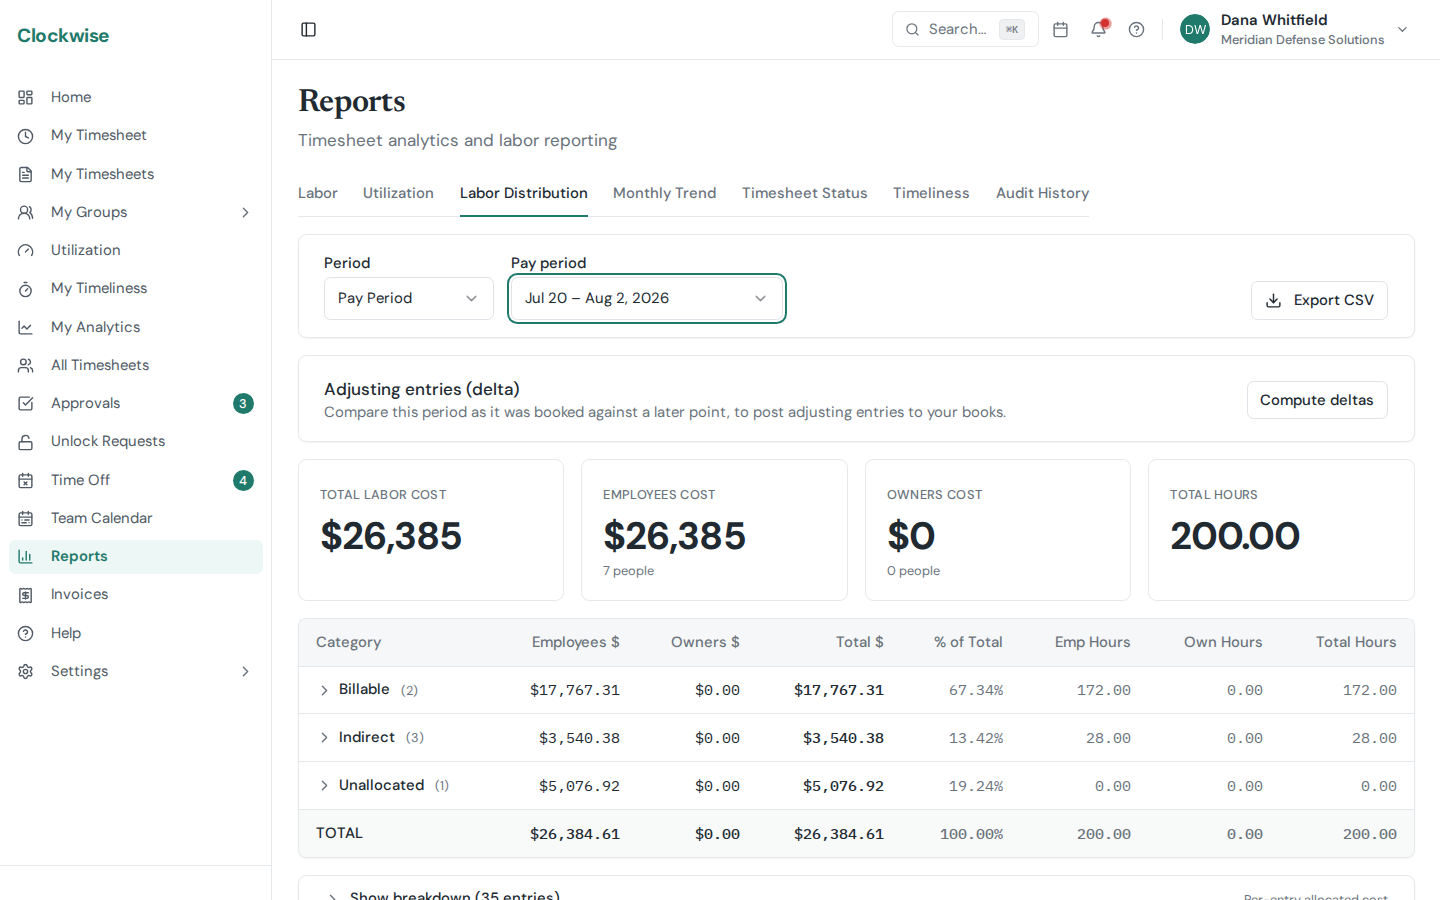1440x900 pixels.
Task: Click the Settings gear icon
Action: click(x=26, y=671)
